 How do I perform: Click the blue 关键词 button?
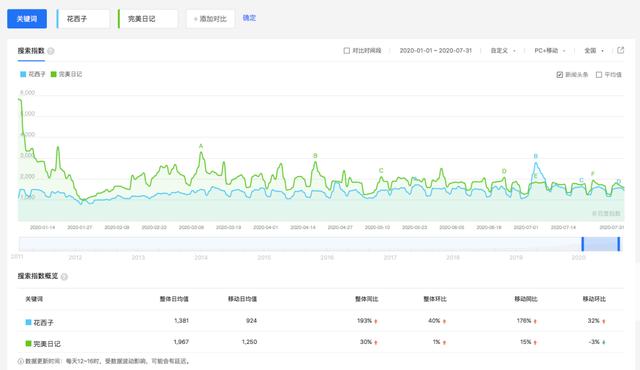tap(27, 19)
